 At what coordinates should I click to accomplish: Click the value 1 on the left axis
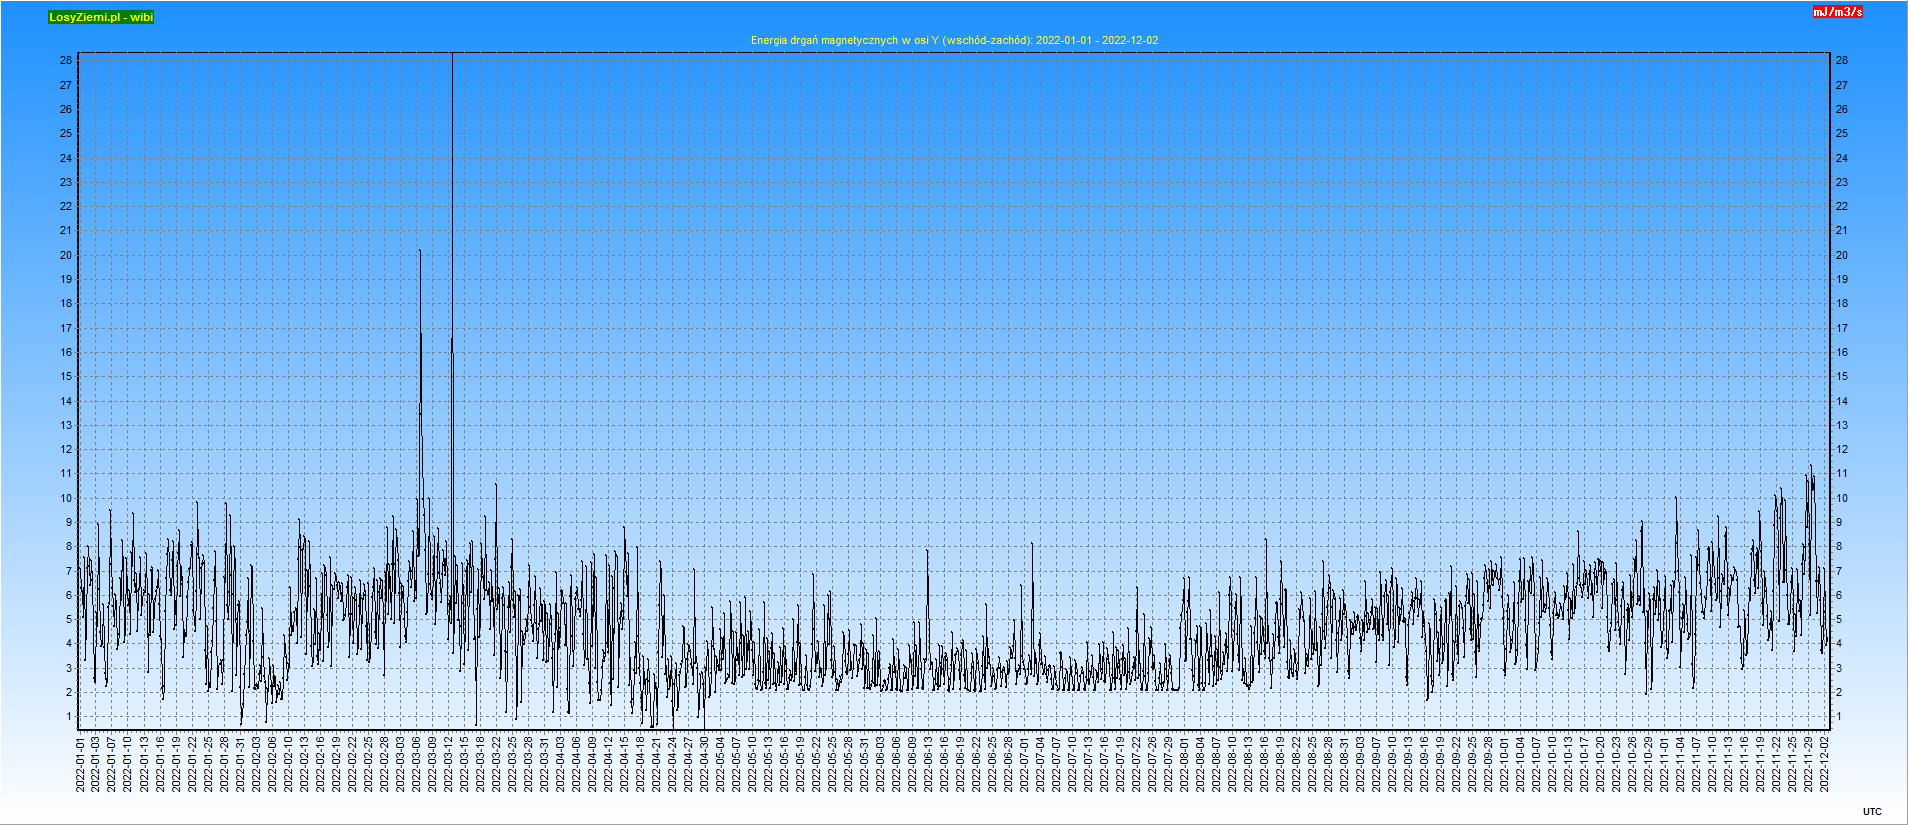[69, 716]
